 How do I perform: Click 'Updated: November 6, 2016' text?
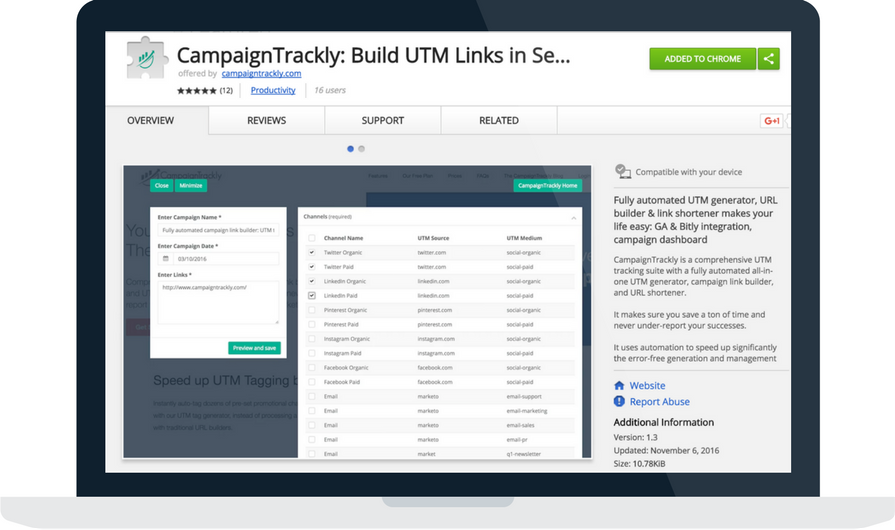(666, 451)
